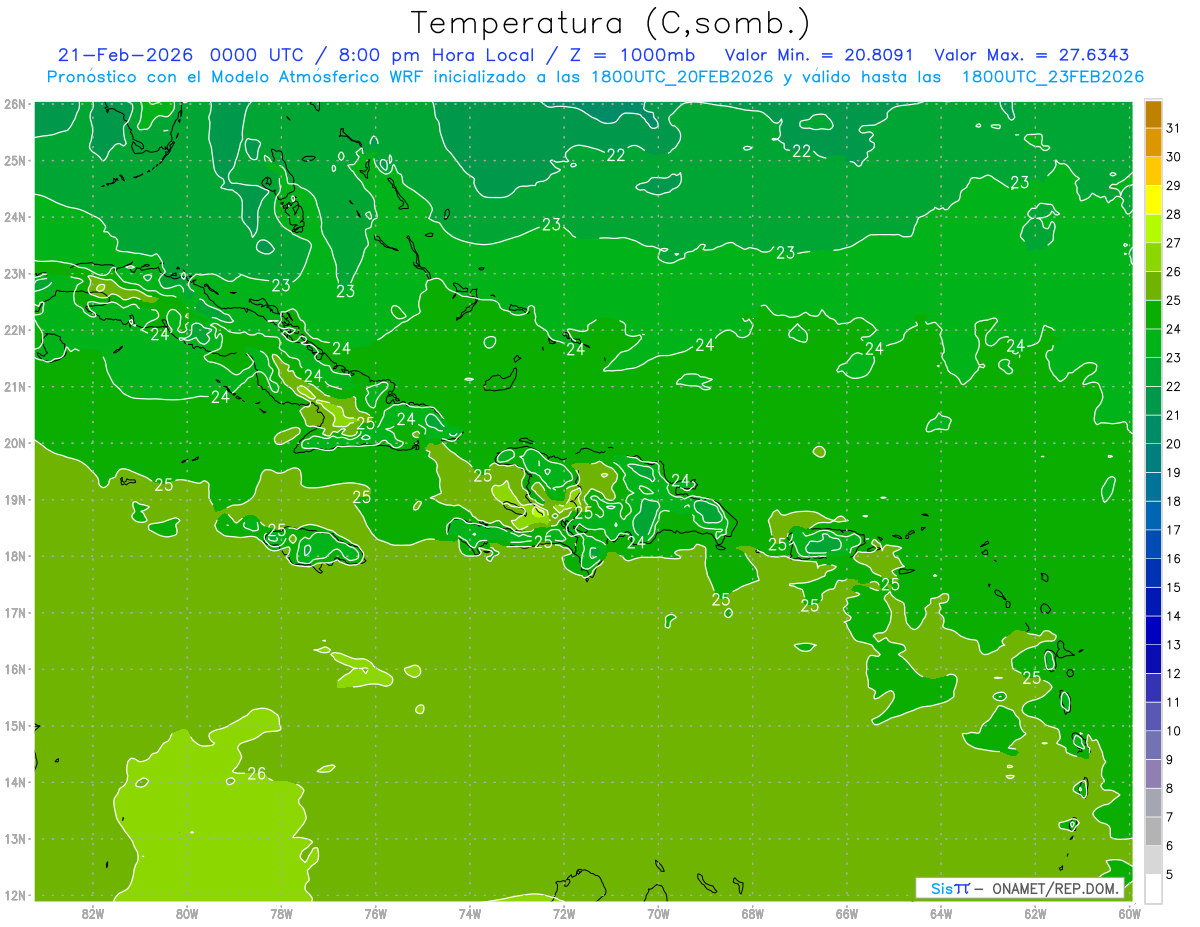Click the 26N latitude axis label
This screenshot has width=1200, height=927.
[x=14, y=104]
